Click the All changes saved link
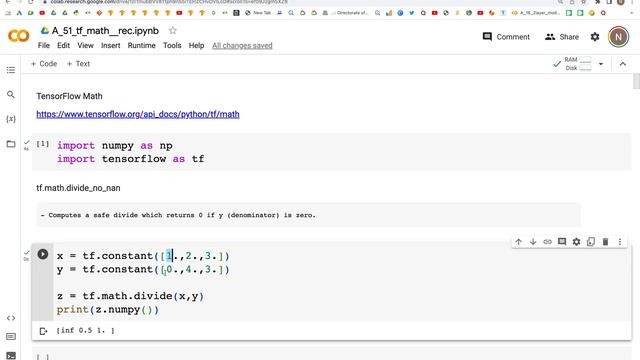Screen dimensions: 640x360 coord(242,46)
